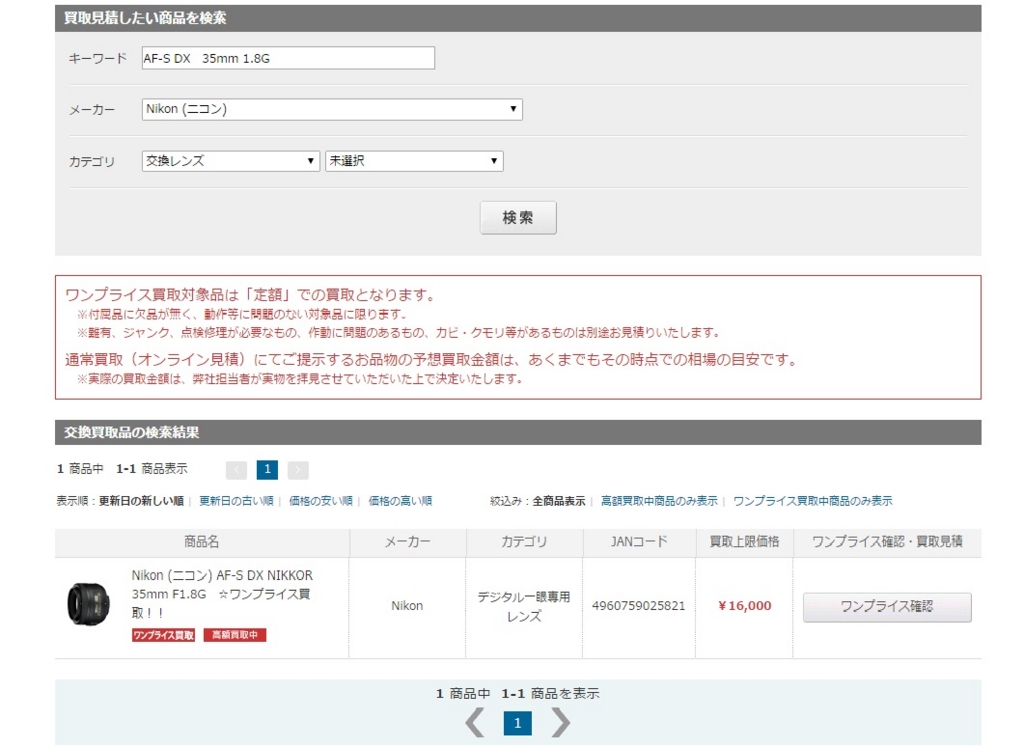Click the デジタル一眼専用レンズ category cell
The width and height of the screenshot is (1024, 748).
click(524, 606)
